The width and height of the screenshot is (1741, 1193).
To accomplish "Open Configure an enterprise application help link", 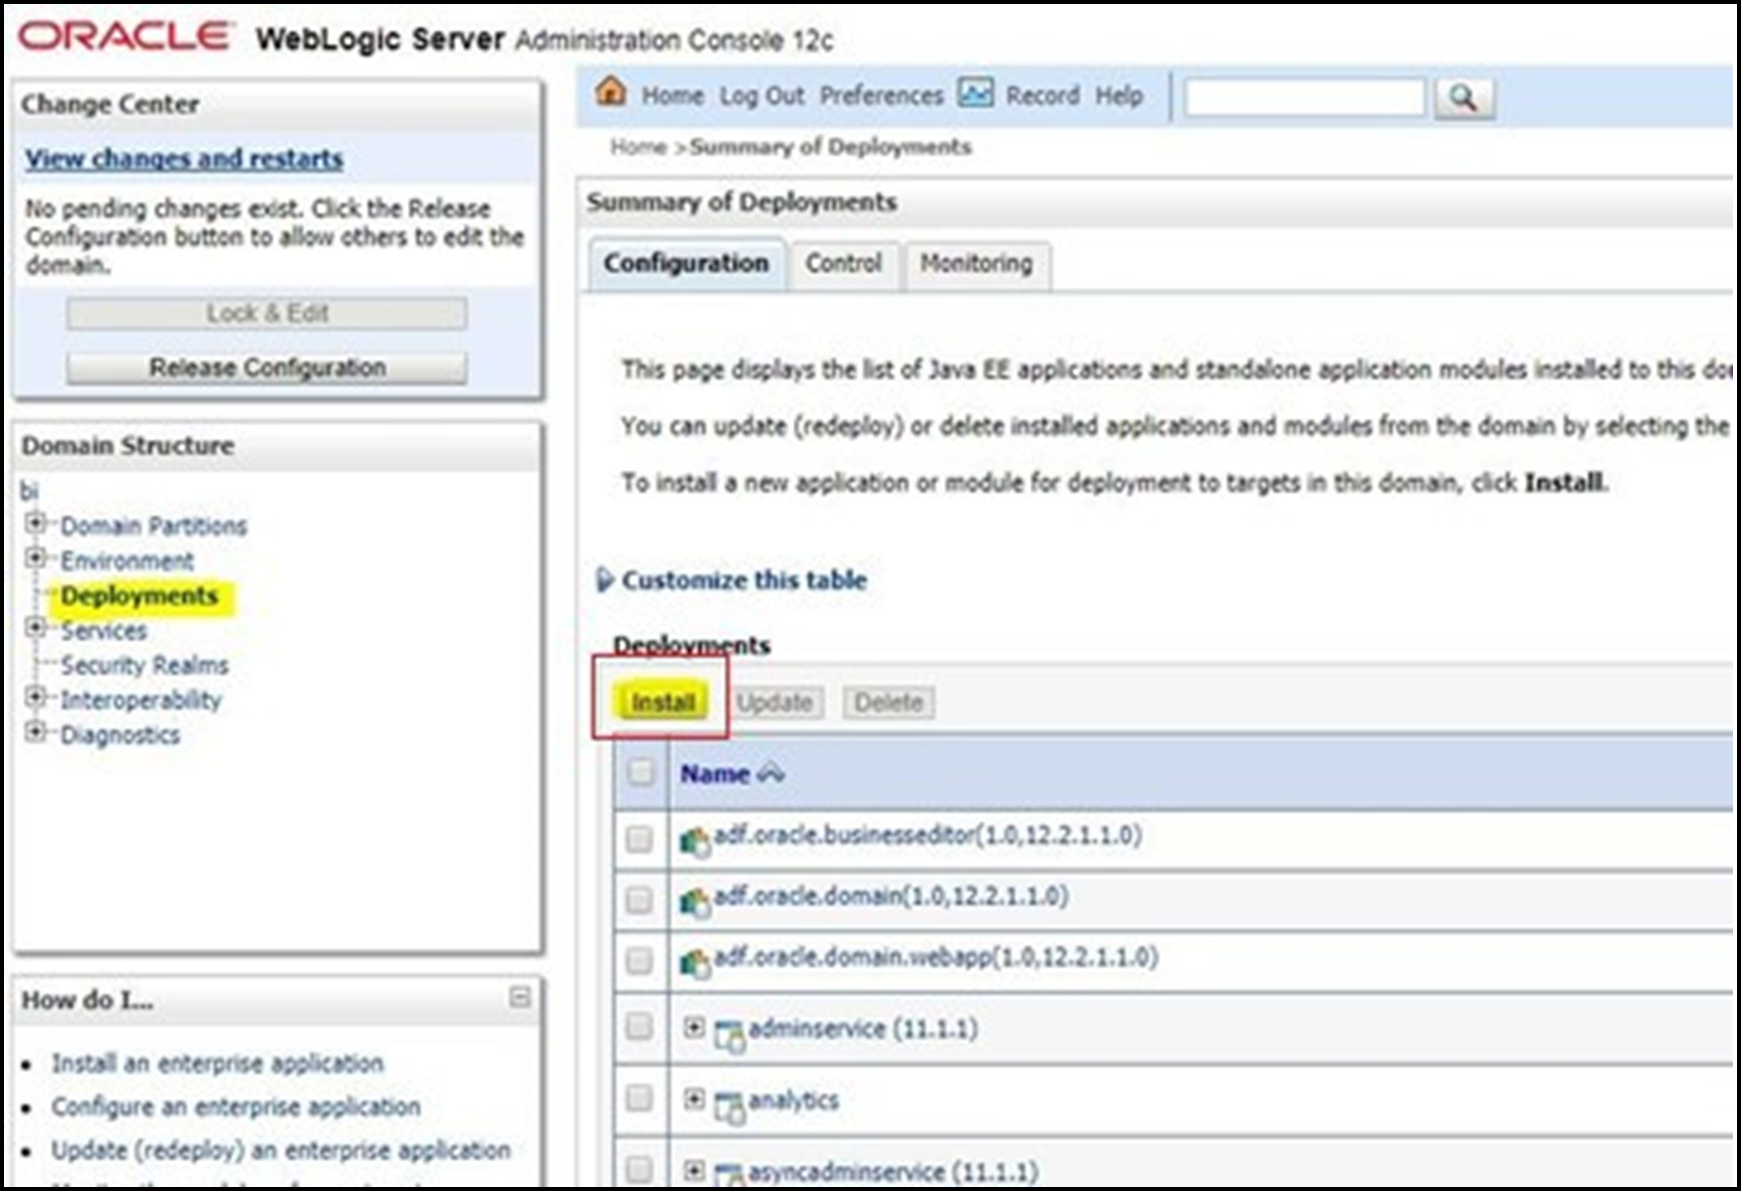I will 236,1107.
